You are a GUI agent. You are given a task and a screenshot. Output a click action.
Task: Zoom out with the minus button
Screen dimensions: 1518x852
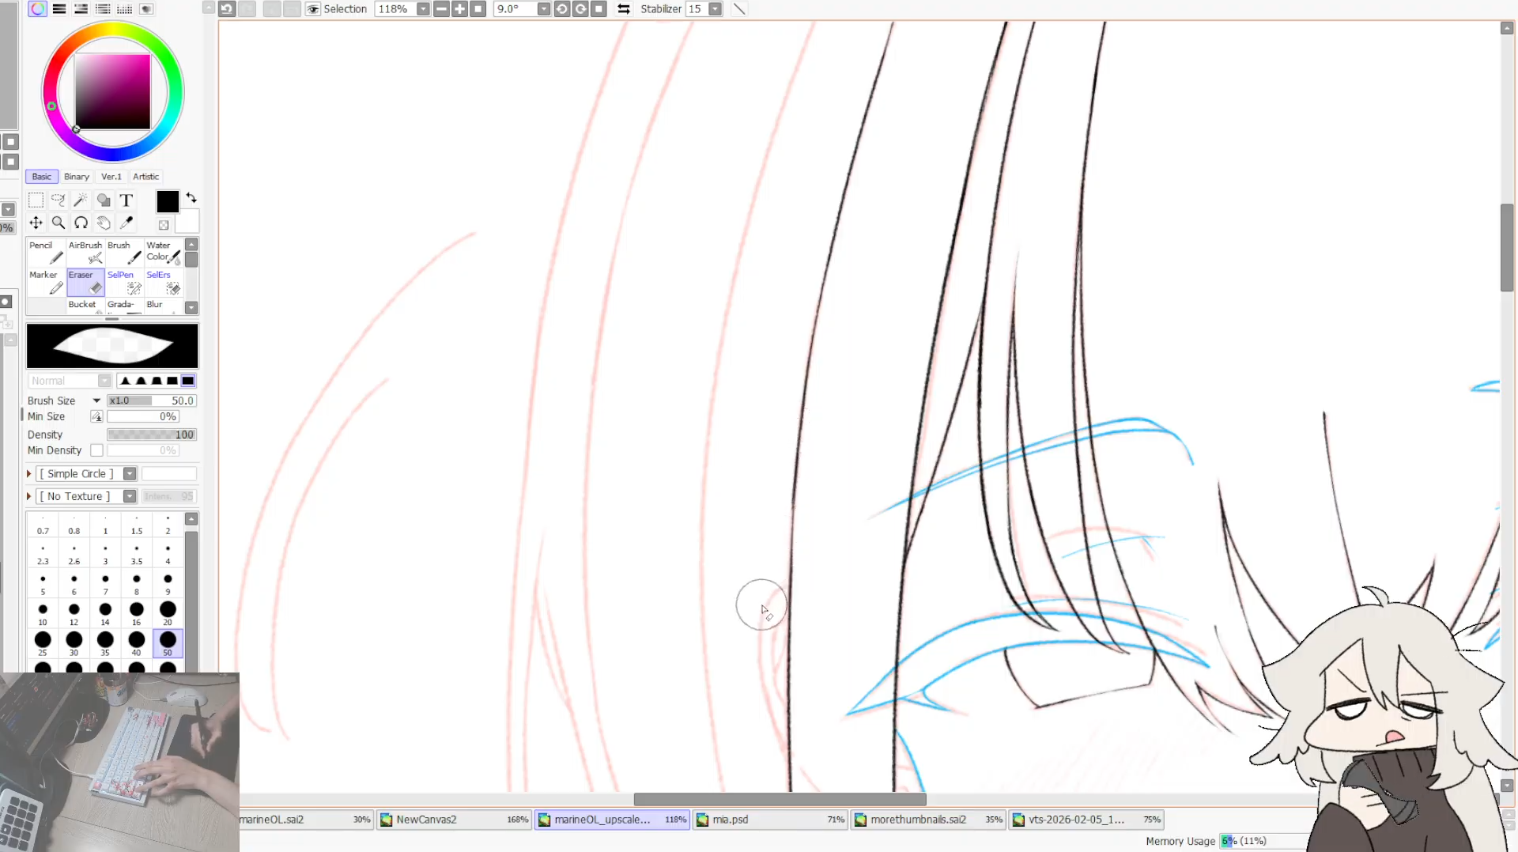(x=441, y=9)
